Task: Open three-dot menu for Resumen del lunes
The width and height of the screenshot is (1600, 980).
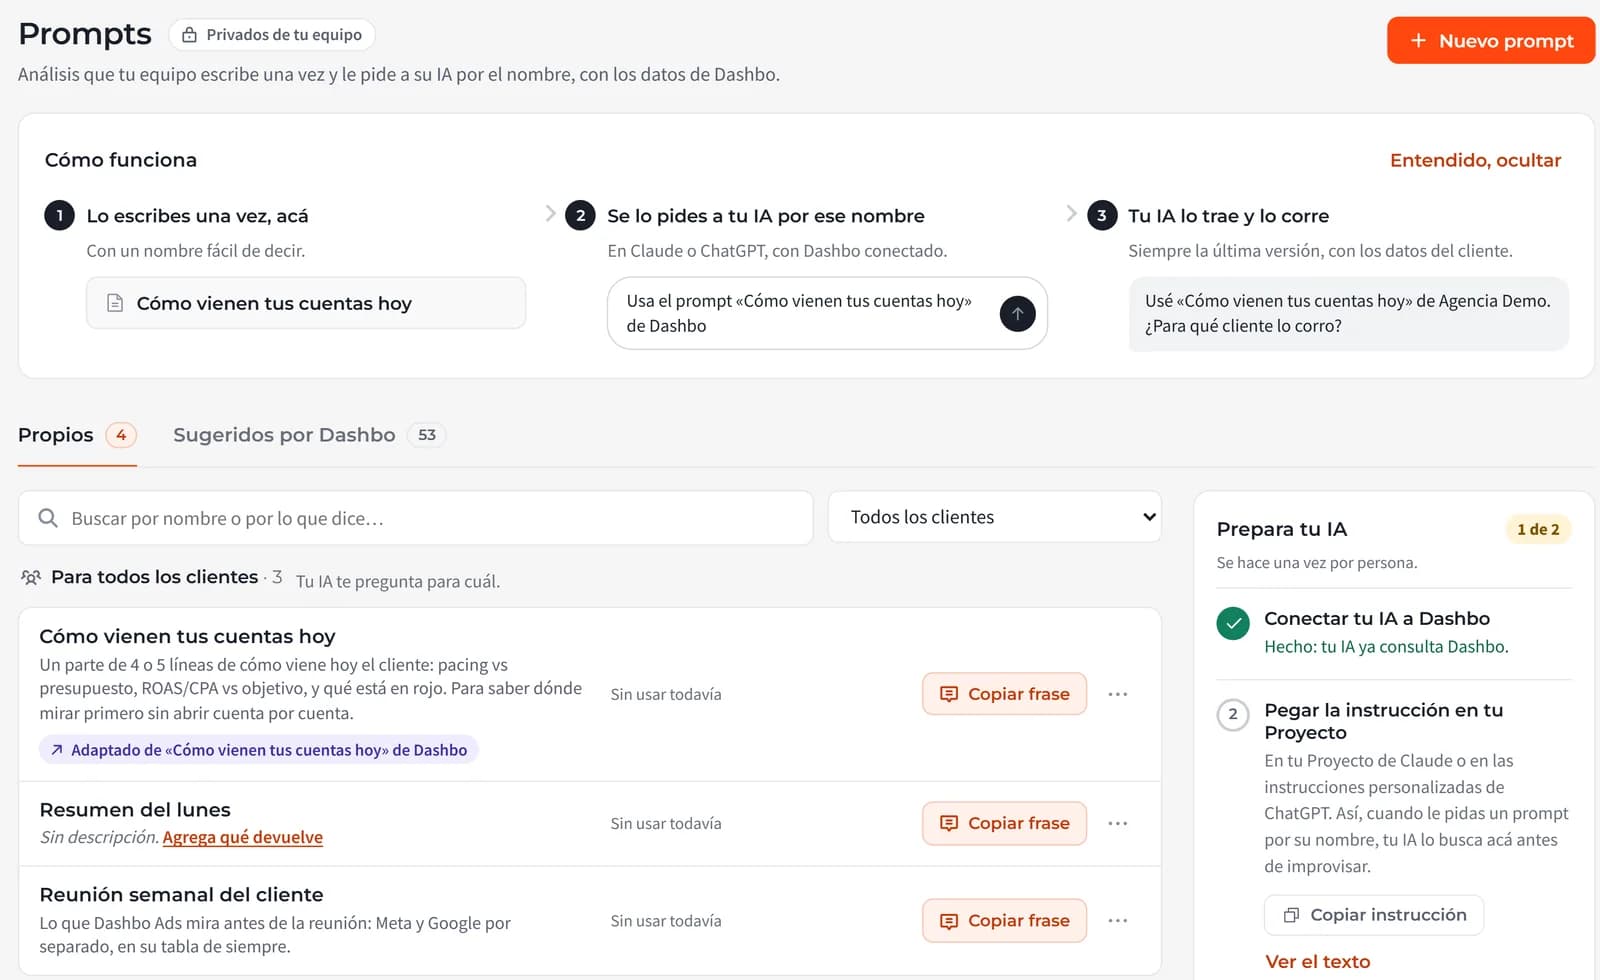Action: (1118, 823)
